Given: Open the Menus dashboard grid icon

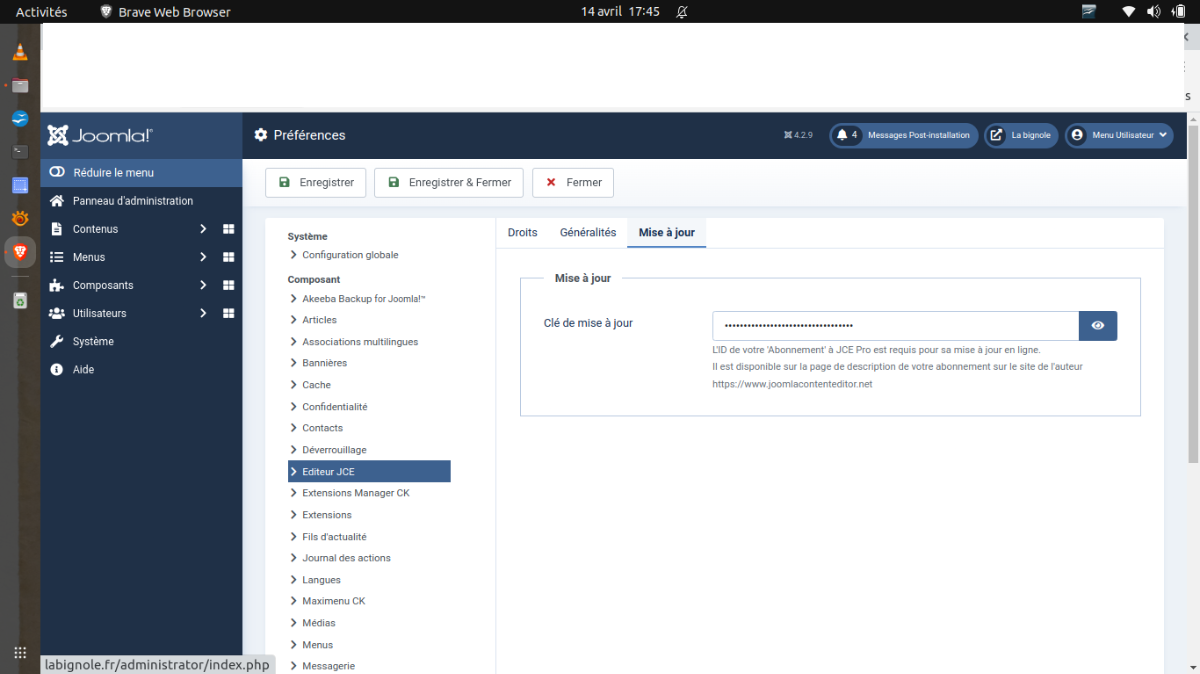Looking at the screenshot, I should (x=228, y=257).
